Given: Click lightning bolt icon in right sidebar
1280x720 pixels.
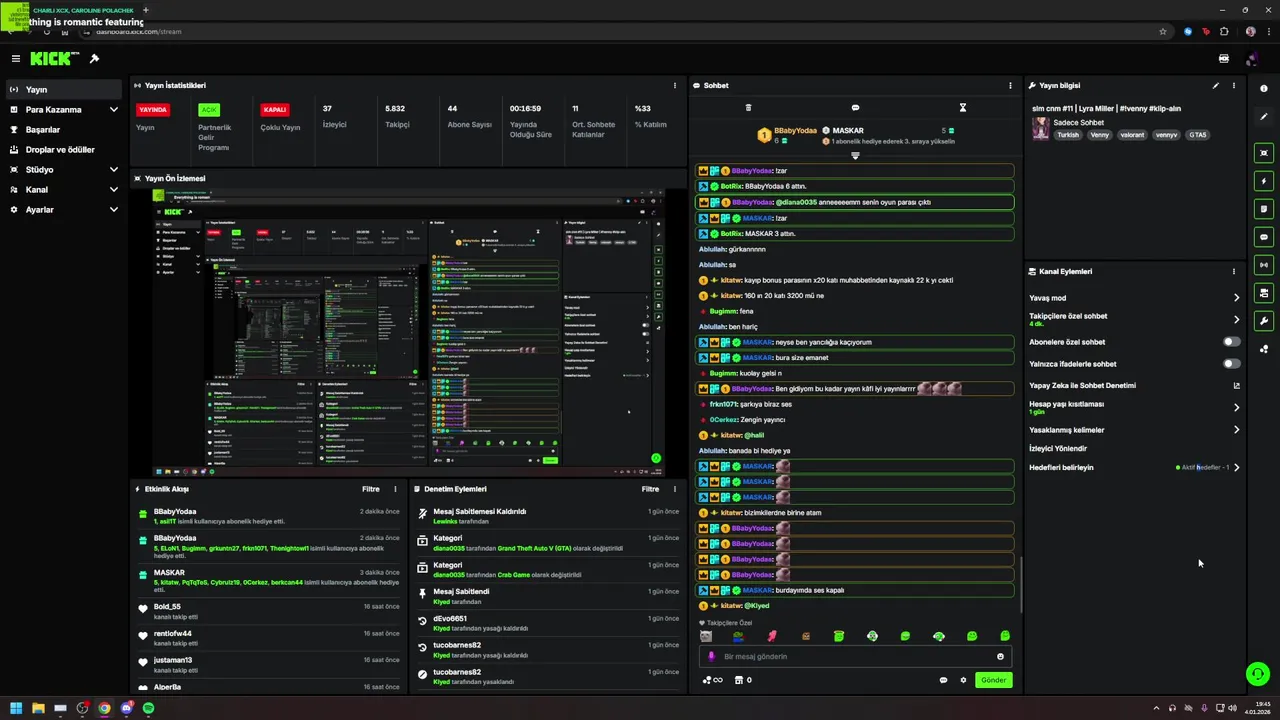Looking at the screenshot, I should click(1264, 181).
